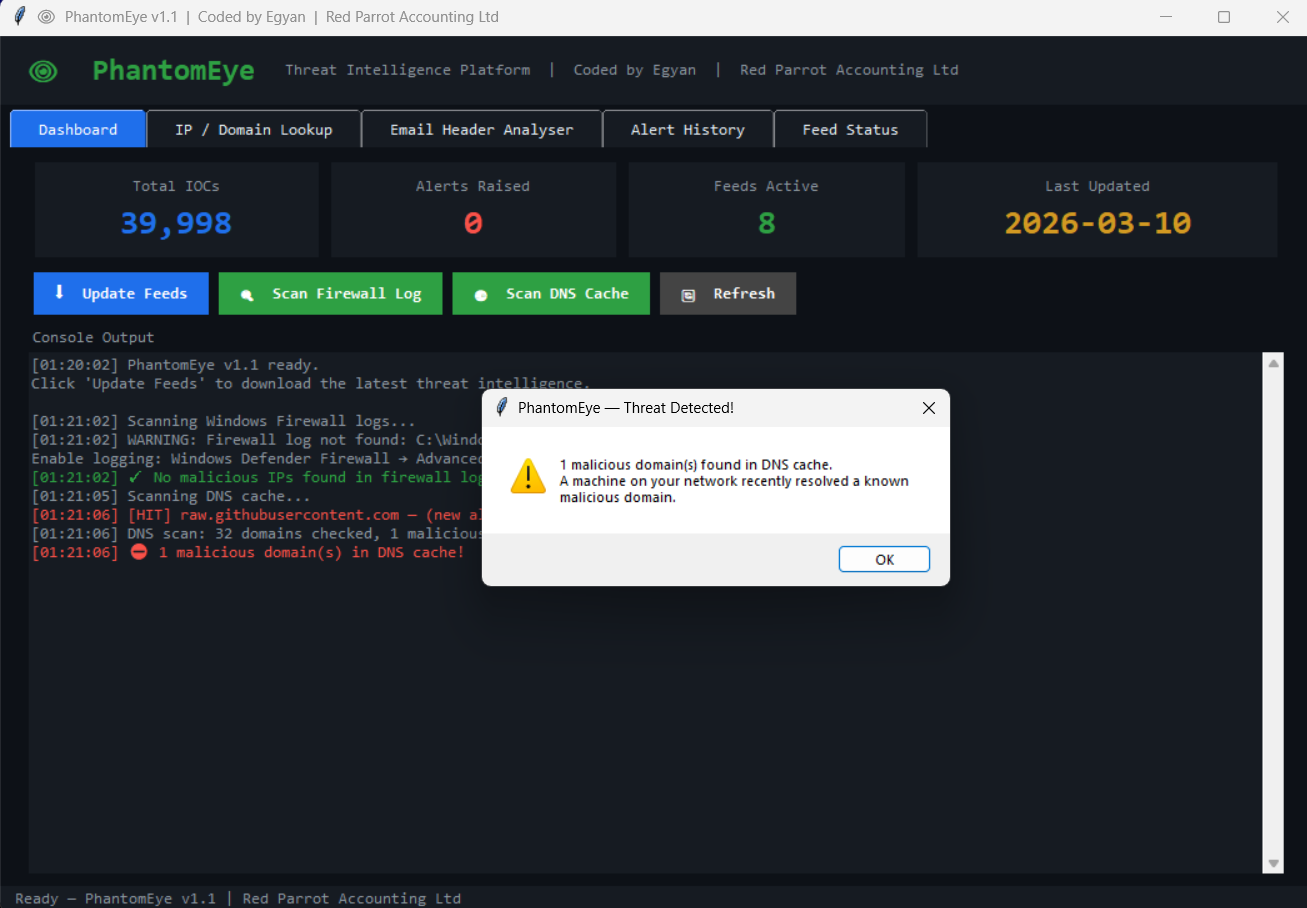
Task: Dismiss the threat alert with OK
Action: click(x=884, y=560)
